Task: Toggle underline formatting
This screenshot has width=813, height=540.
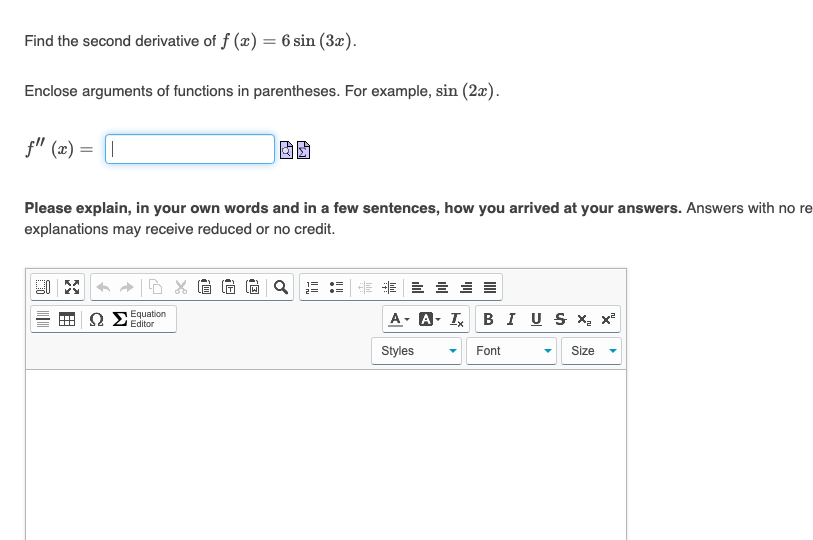Action: (x=536, y=319)
